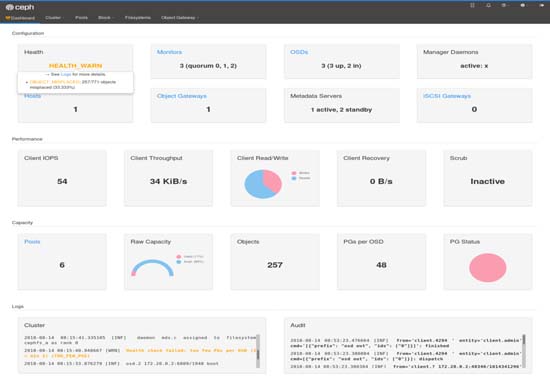
Task: Open the Pools navigation tab
Action: coord(81,18)
